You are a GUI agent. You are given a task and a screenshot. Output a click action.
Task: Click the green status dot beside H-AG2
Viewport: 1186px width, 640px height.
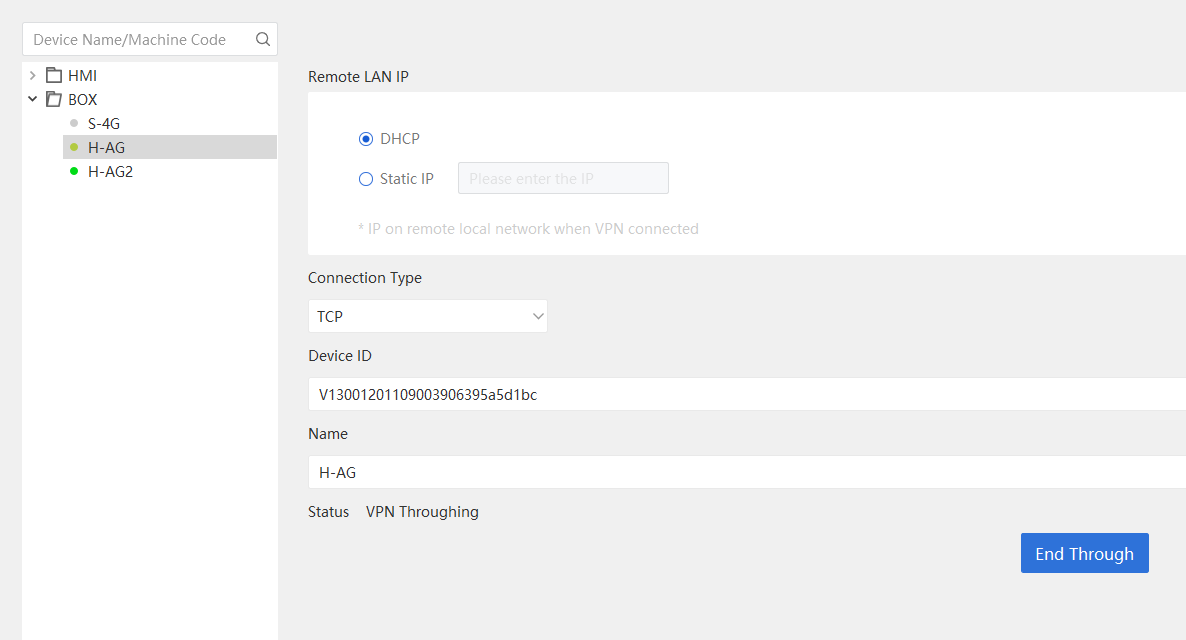73,171
